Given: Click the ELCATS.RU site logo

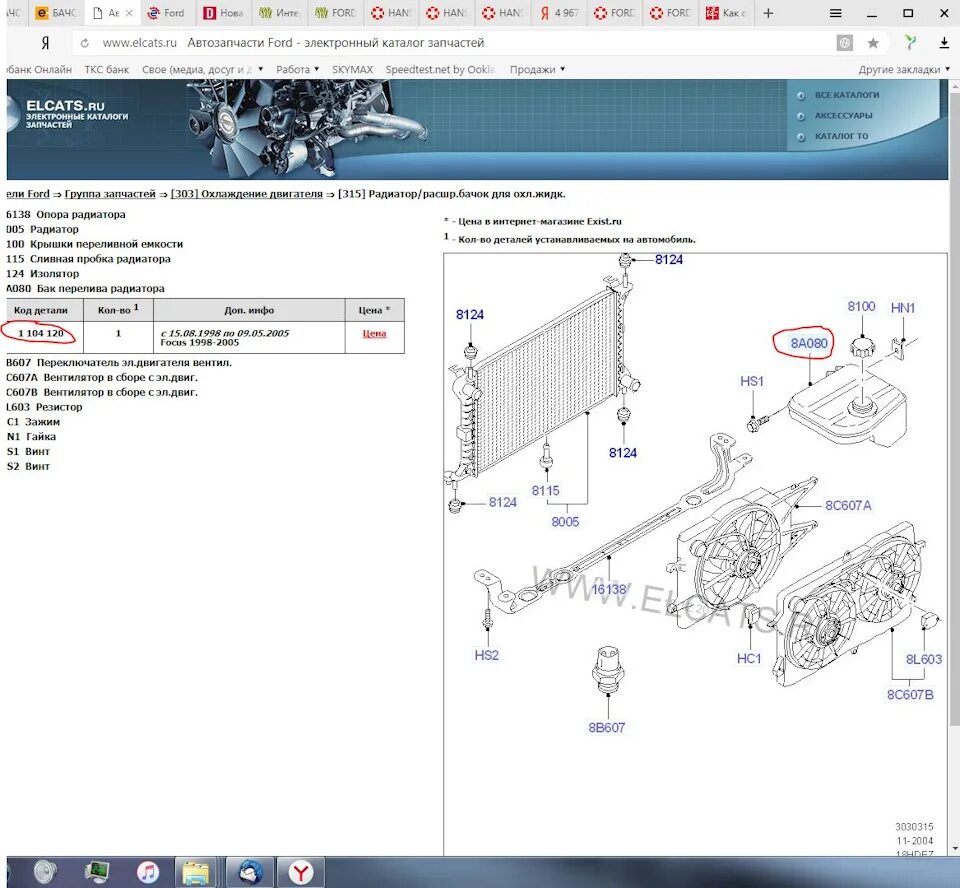Looking at the screenshot, I should pos(77,114).
